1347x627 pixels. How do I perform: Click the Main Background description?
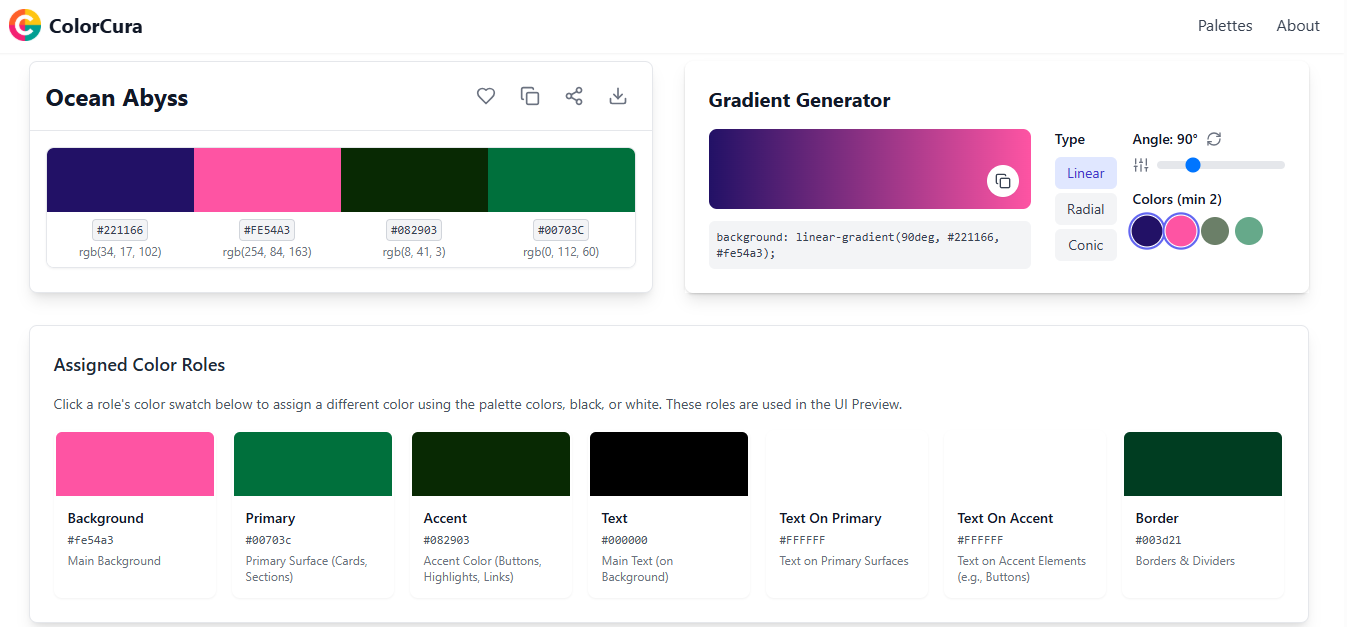pos(114,561)
